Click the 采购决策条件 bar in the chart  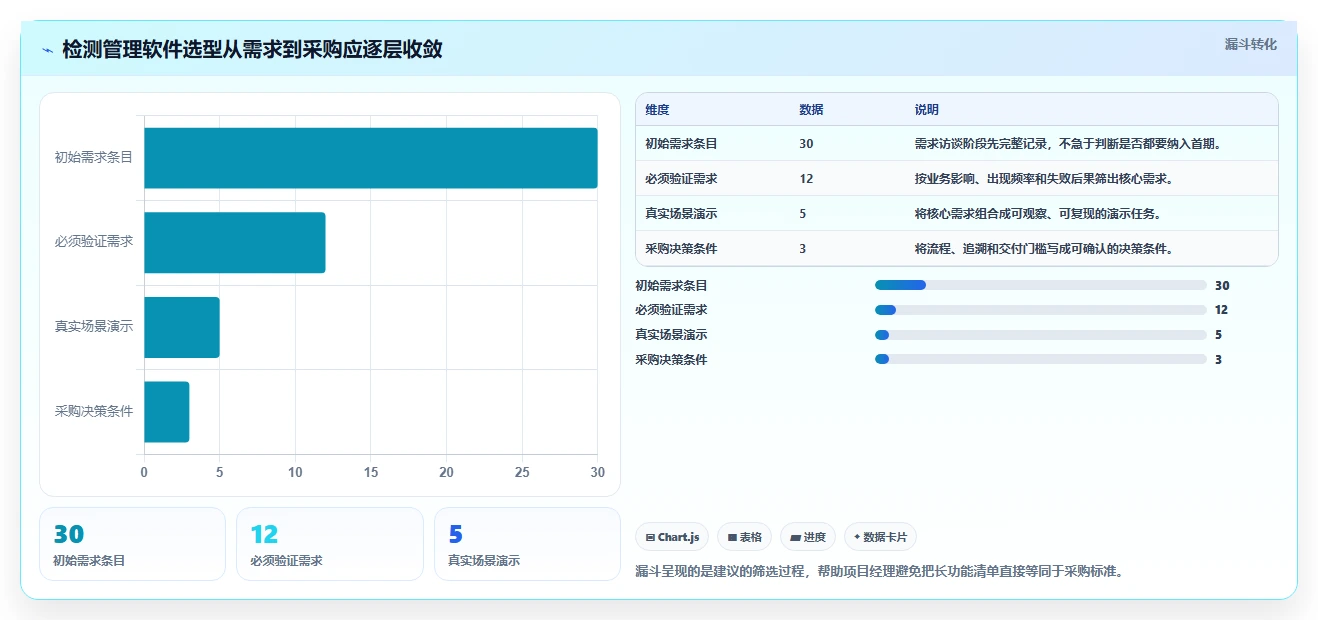(x=167, y=411)
